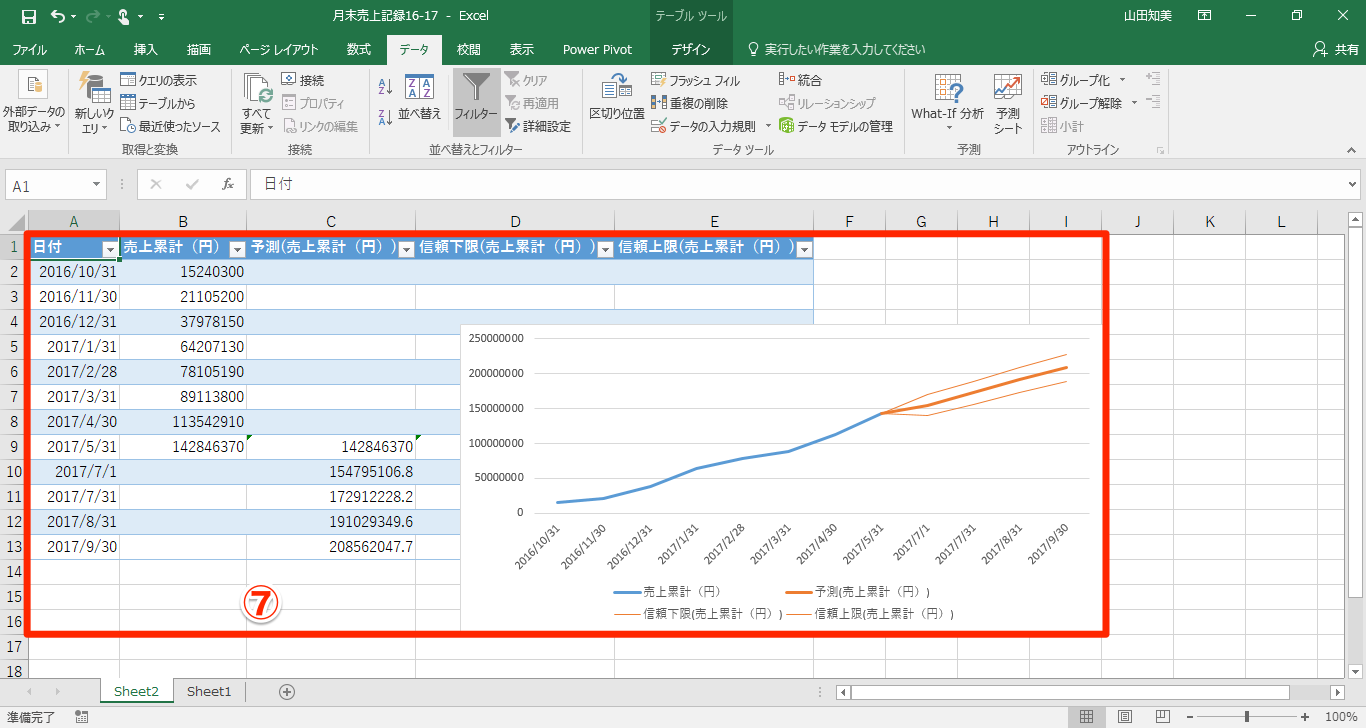Click the insert function fx button
This screenshot has width=1366, height=728.
228,185
